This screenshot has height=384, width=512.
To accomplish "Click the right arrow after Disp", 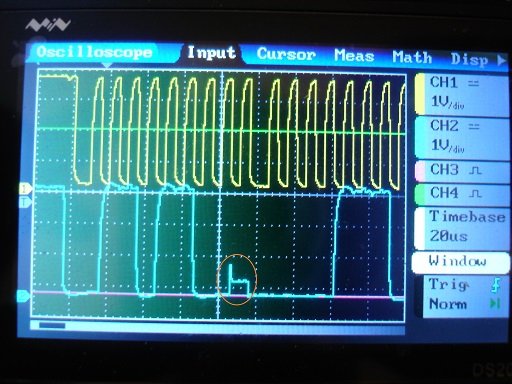I will pyautogui.click(x=501, y=60).
